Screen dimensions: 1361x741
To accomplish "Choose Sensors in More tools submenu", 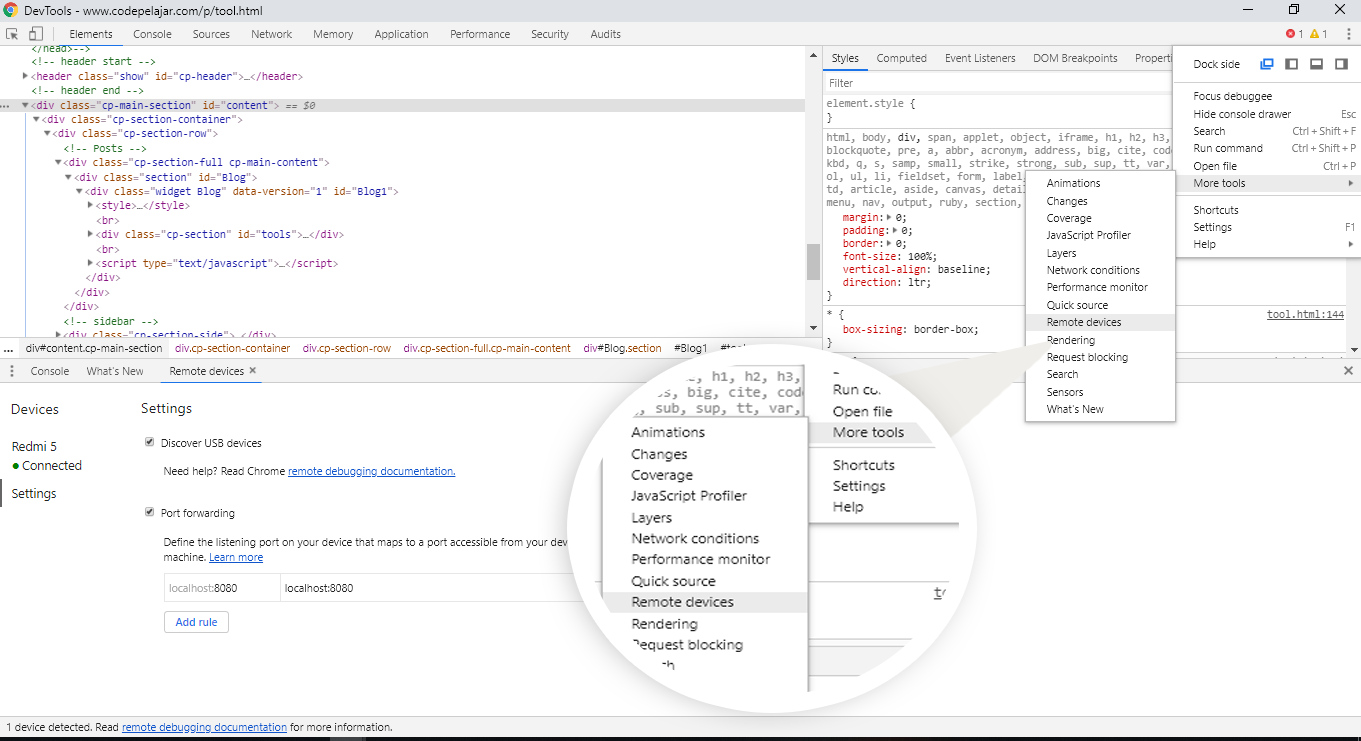I will pos(1100,392).
